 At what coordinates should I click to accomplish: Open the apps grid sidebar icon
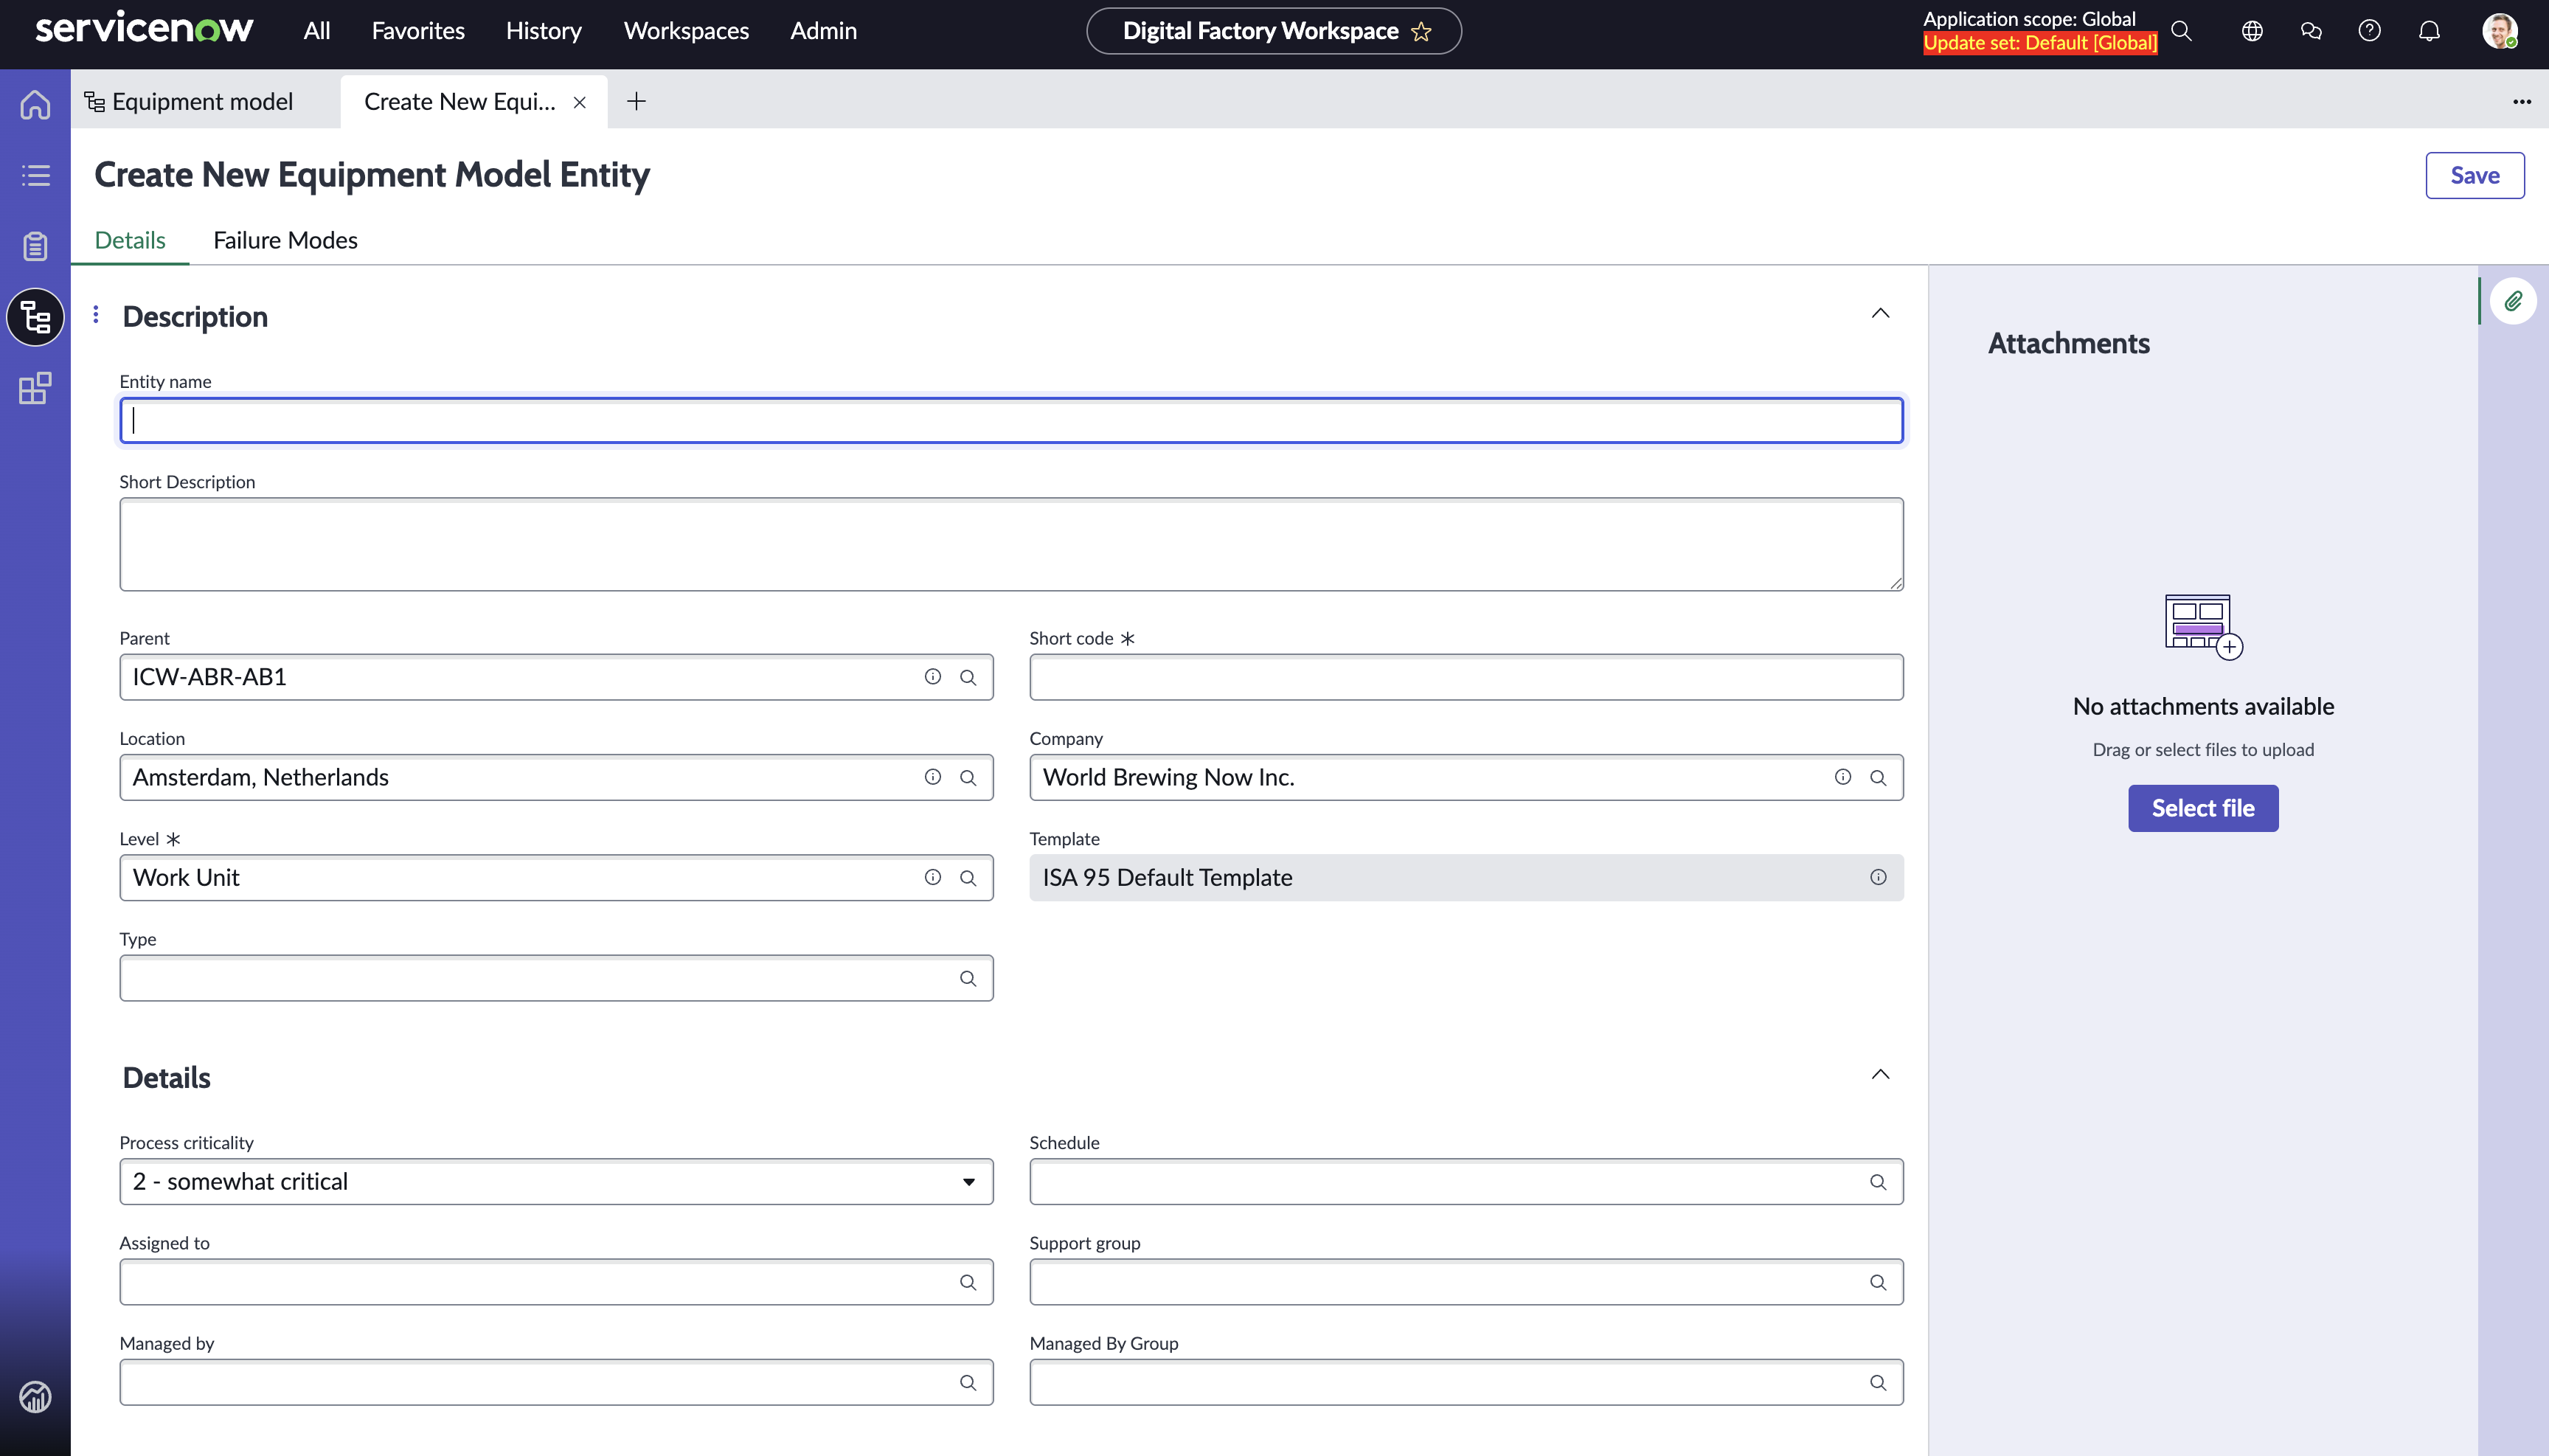pyautogui.click(x=35, y=388)
